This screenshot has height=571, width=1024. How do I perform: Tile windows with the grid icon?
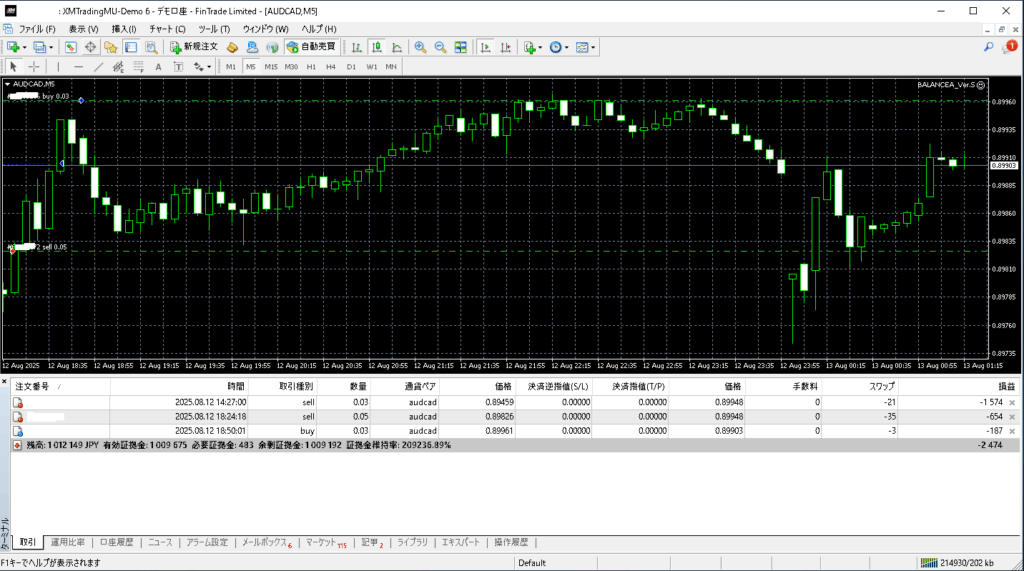pos(460,47)
